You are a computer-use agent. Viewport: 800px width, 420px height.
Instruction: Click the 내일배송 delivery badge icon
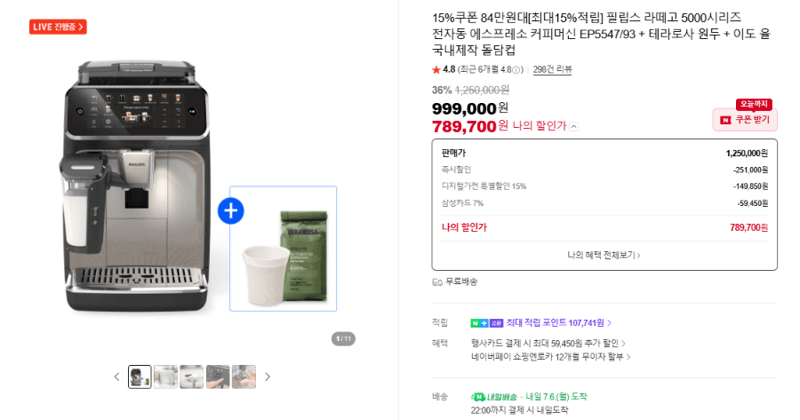point(478,397)
